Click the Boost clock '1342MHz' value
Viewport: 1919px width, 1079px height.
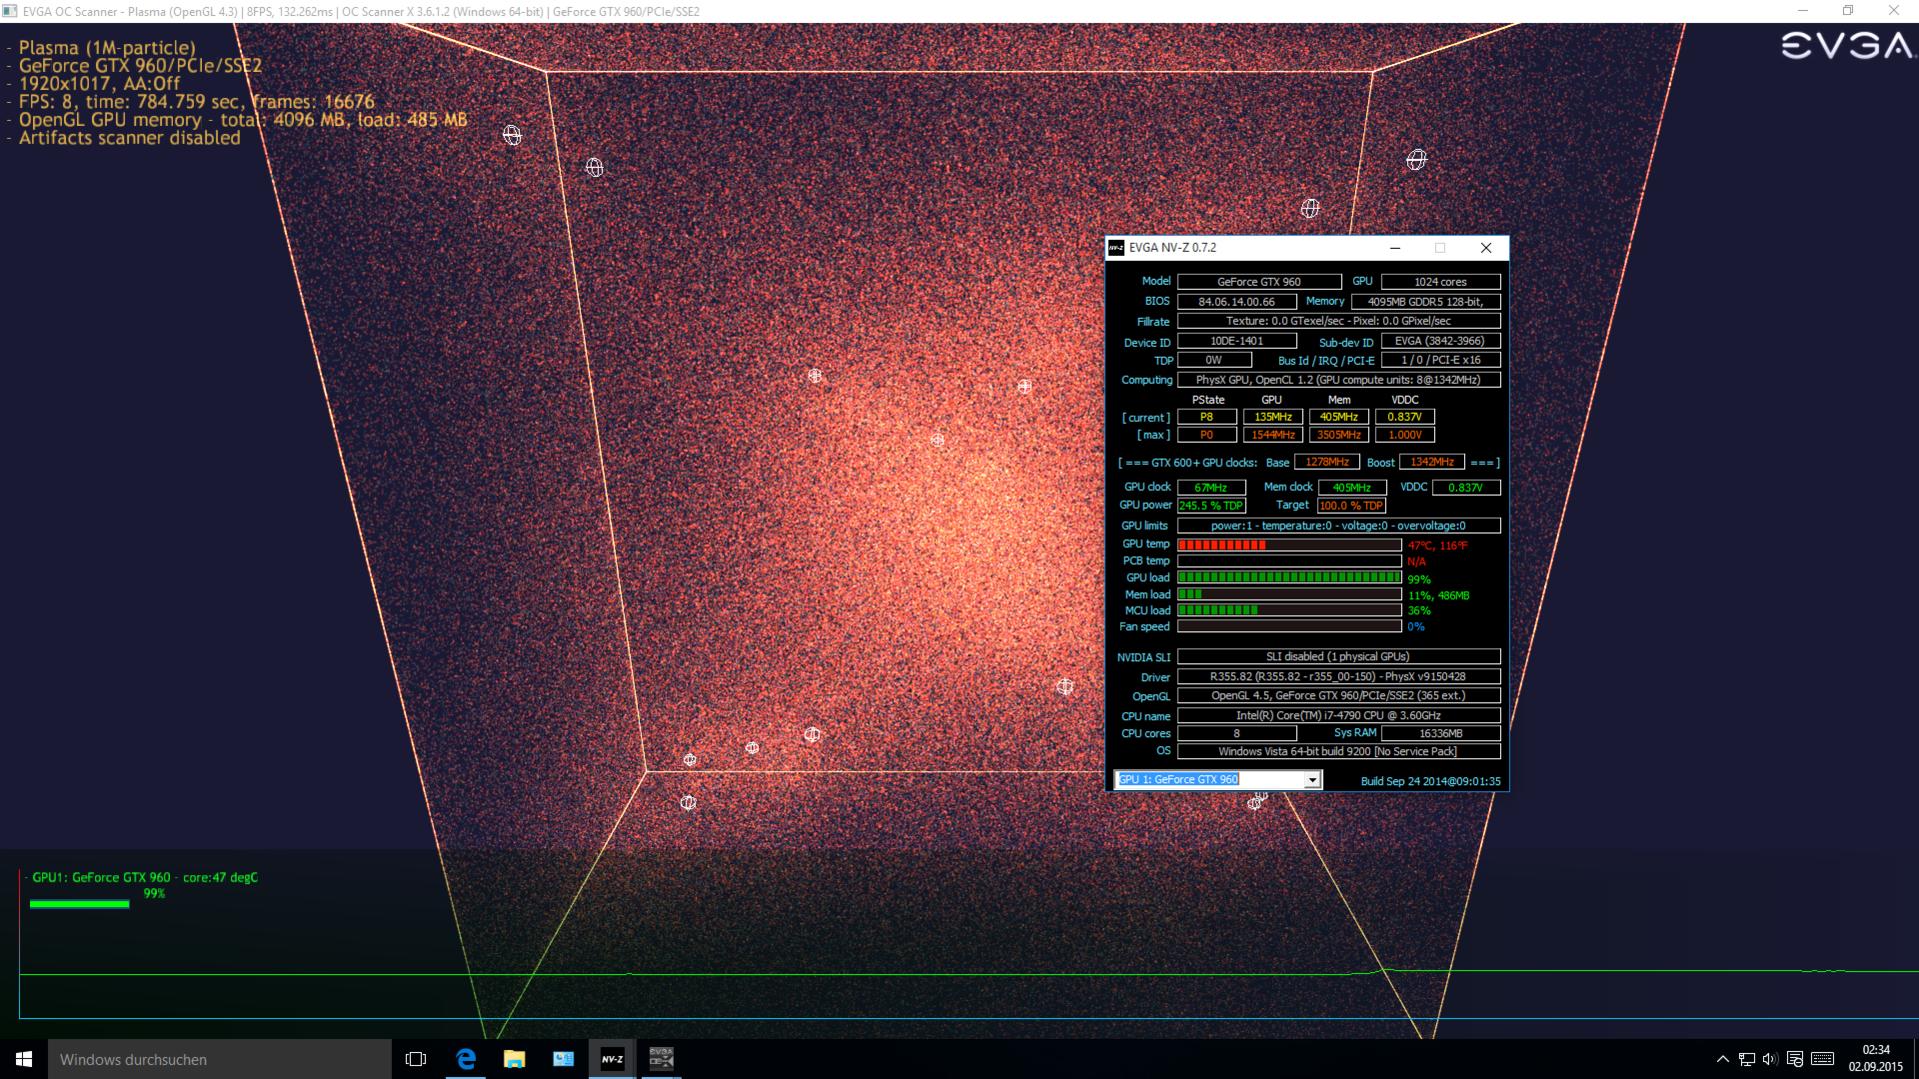point(1432,462)
